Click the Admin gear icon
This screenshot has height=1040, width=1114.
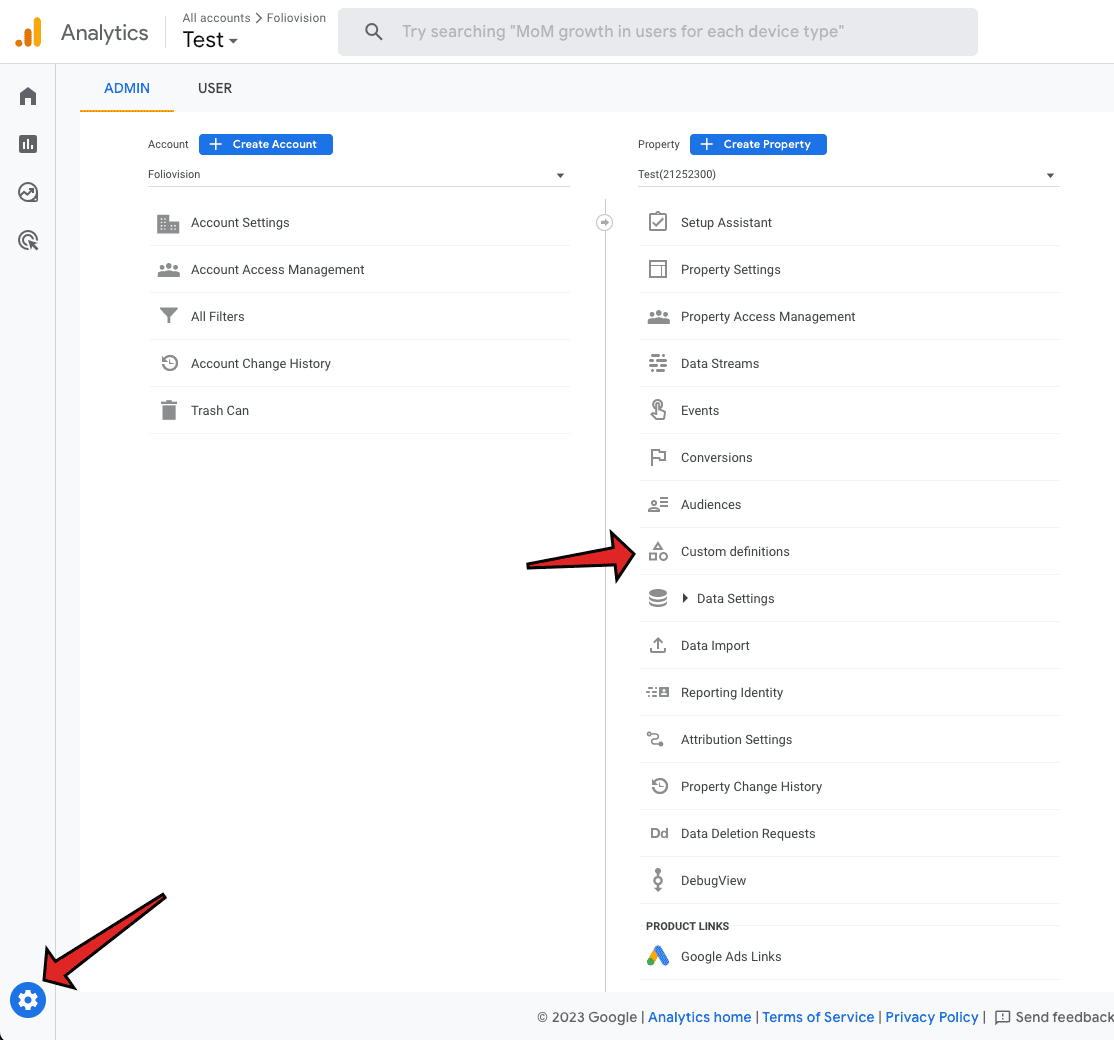click(28, 1000)
